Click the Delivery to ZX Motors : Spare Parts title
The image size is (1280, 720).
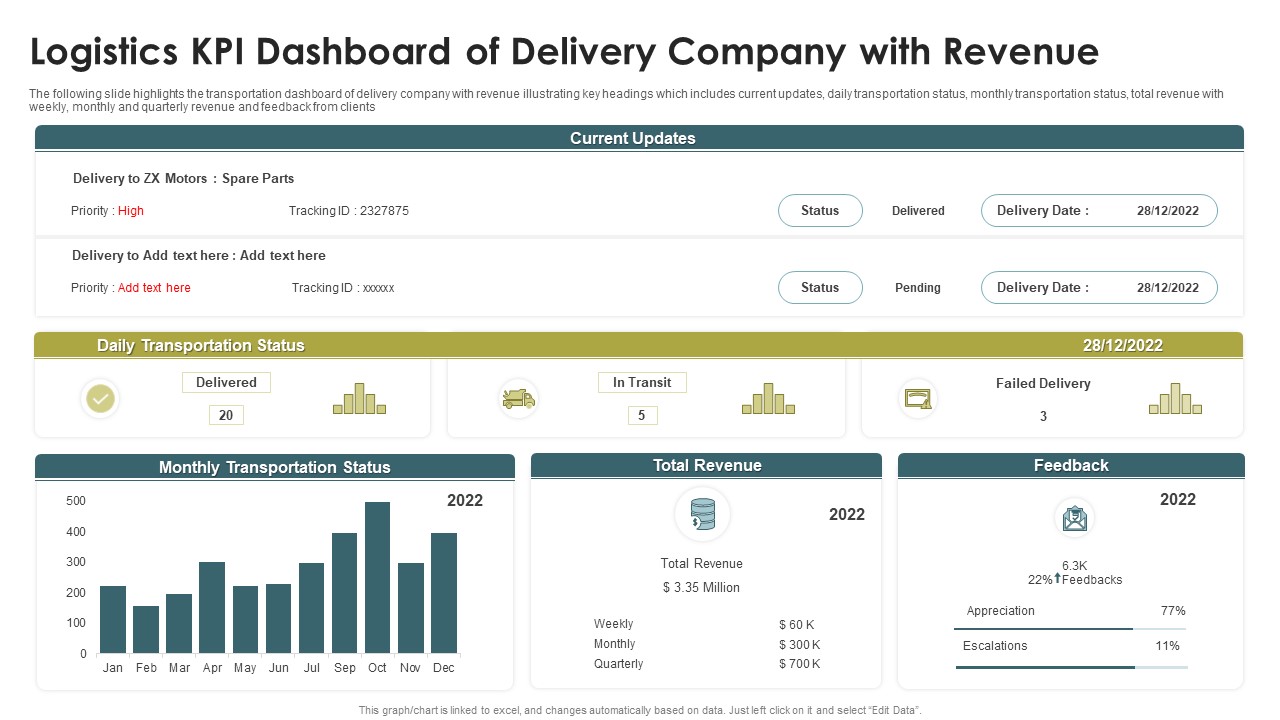pyautogui.click(x=183, y=178)
